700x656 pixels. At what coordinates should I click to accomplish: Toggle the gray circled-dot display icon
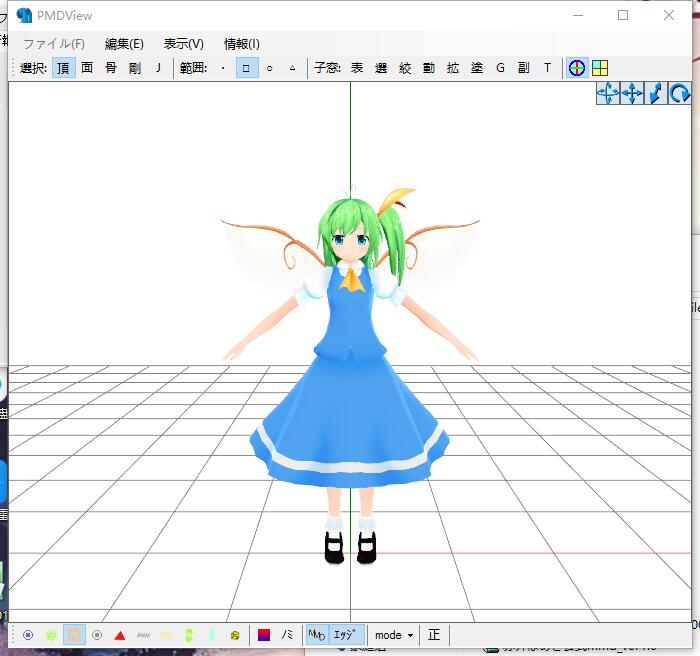pyautogui.click(x=97, y=635)
